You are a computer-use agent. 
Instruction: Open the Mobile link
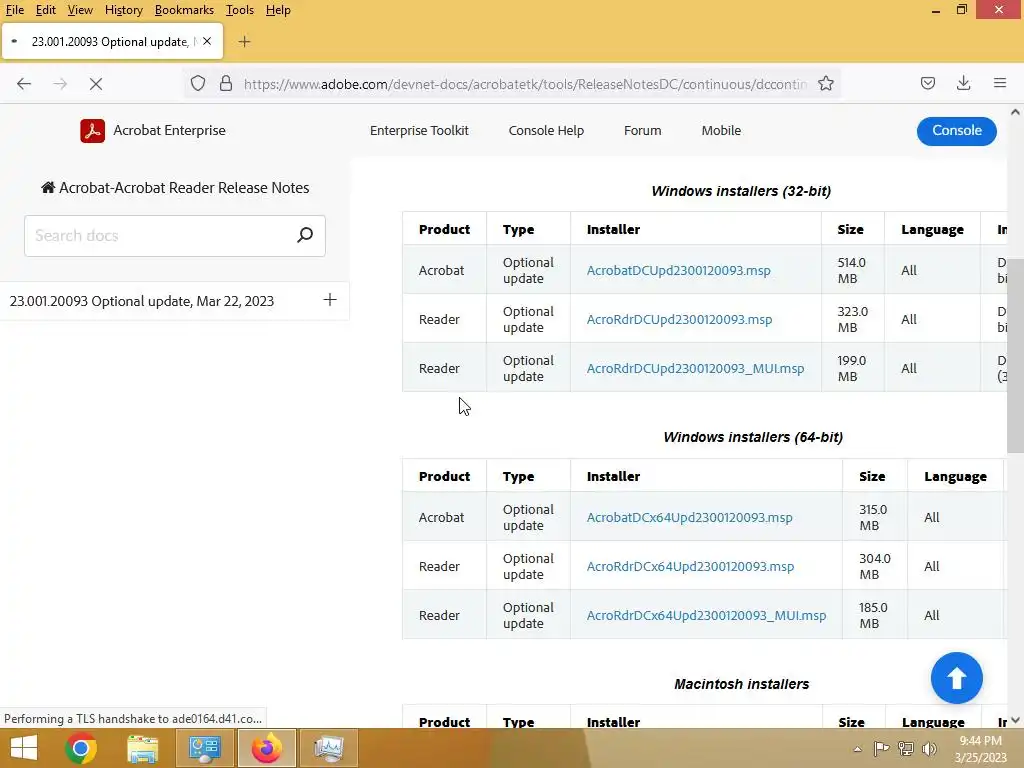pos(721,131)
